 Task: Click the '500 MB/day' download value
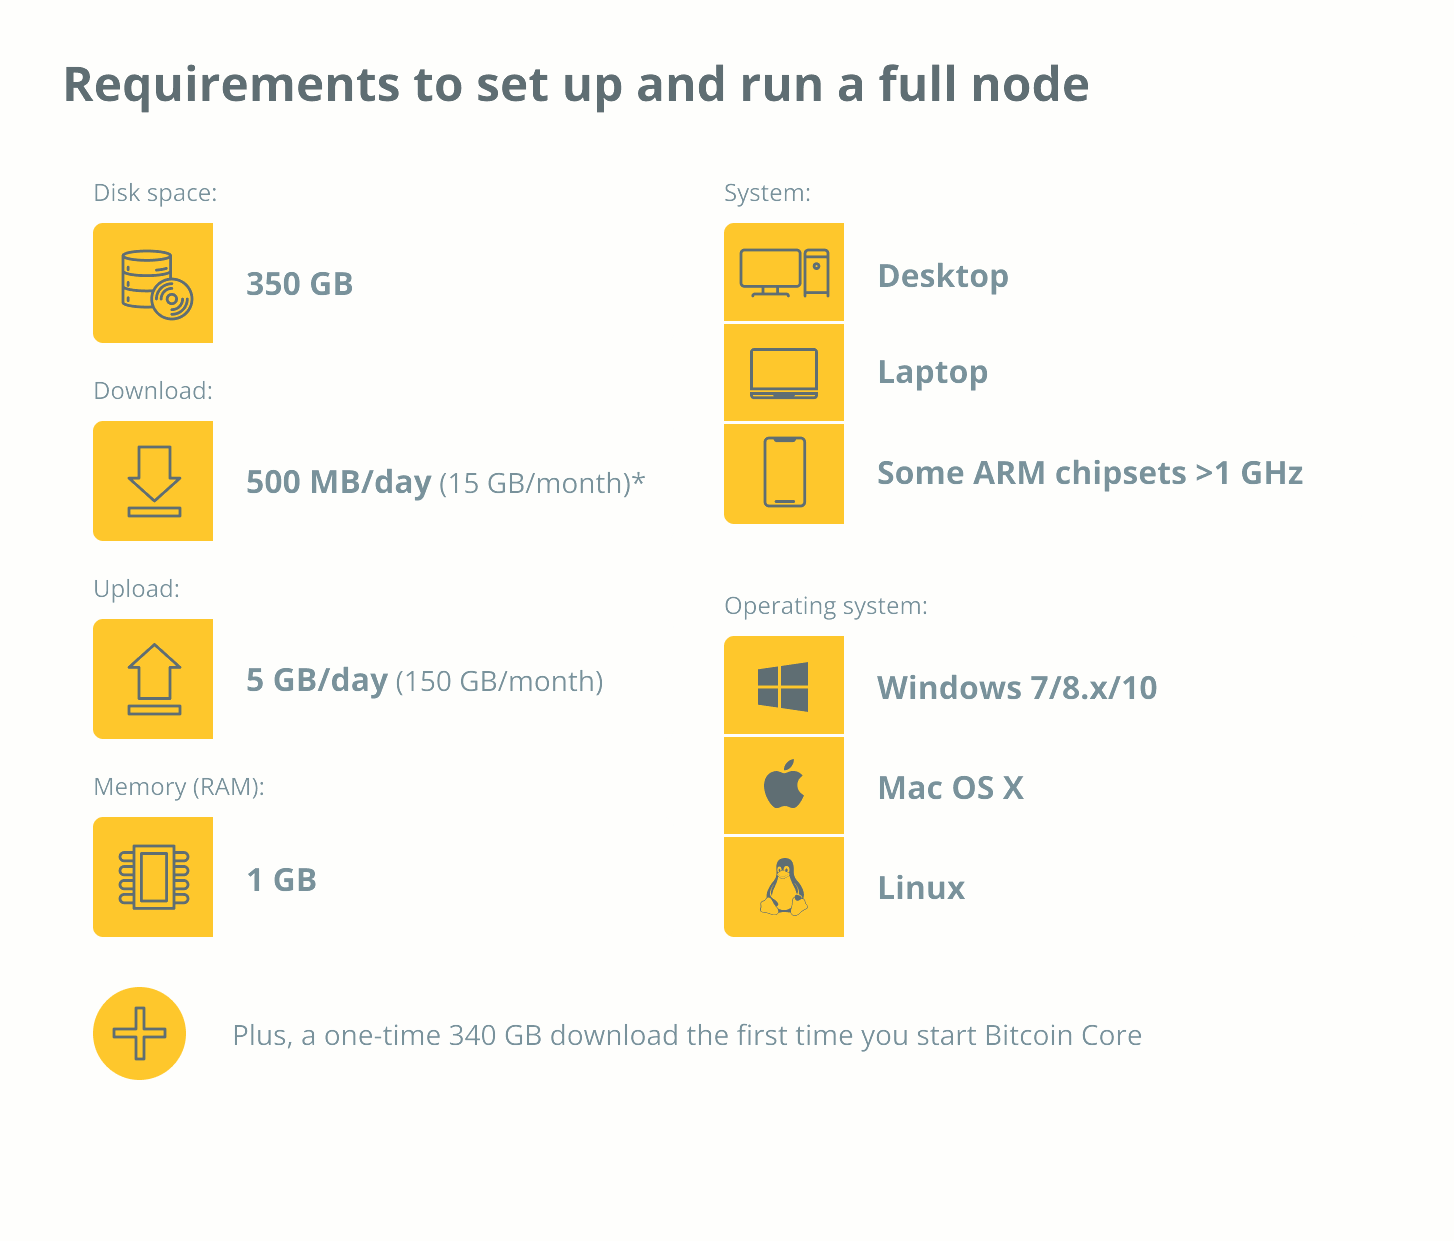339,482
